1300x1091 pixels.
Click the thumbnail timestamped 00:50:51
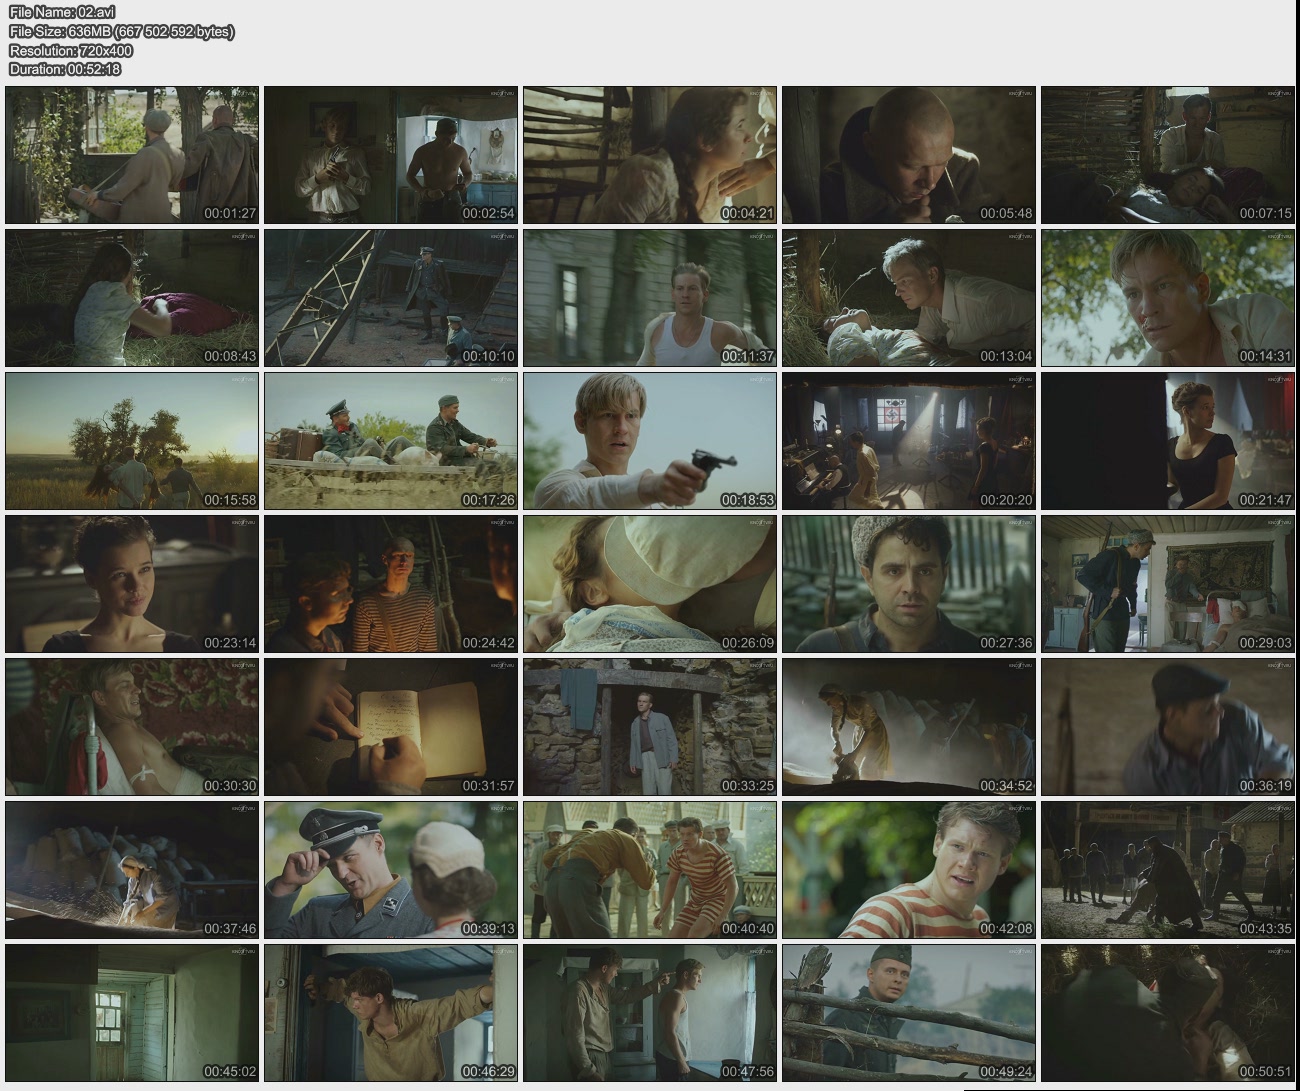tap(1168, 1013)
